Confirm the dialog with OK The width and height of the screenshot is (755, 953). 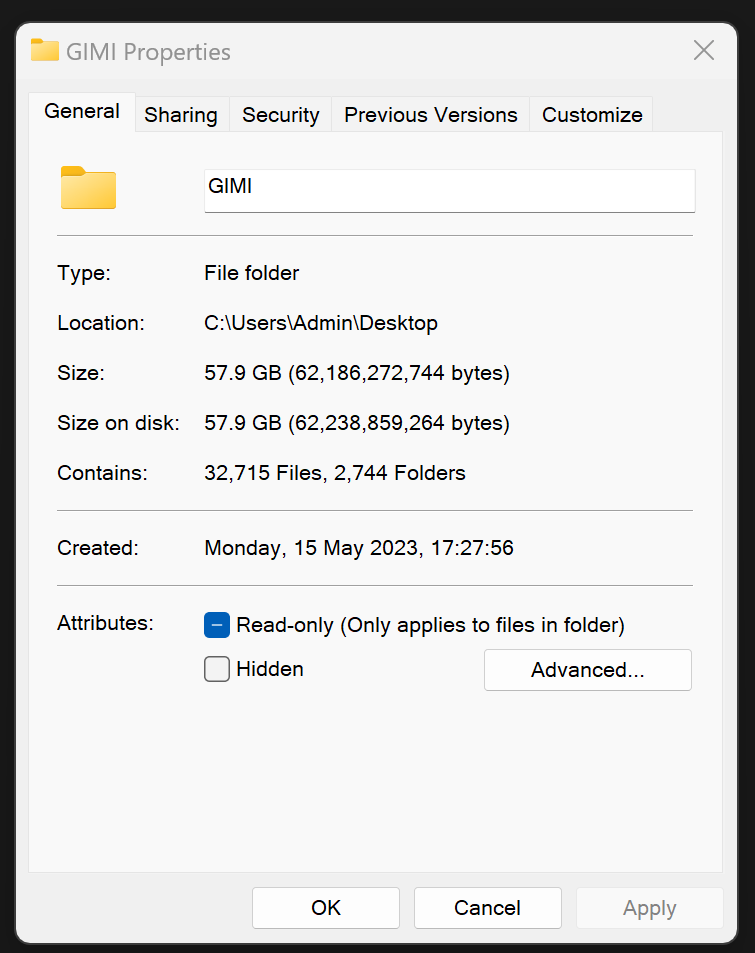(x=326, y=908)
